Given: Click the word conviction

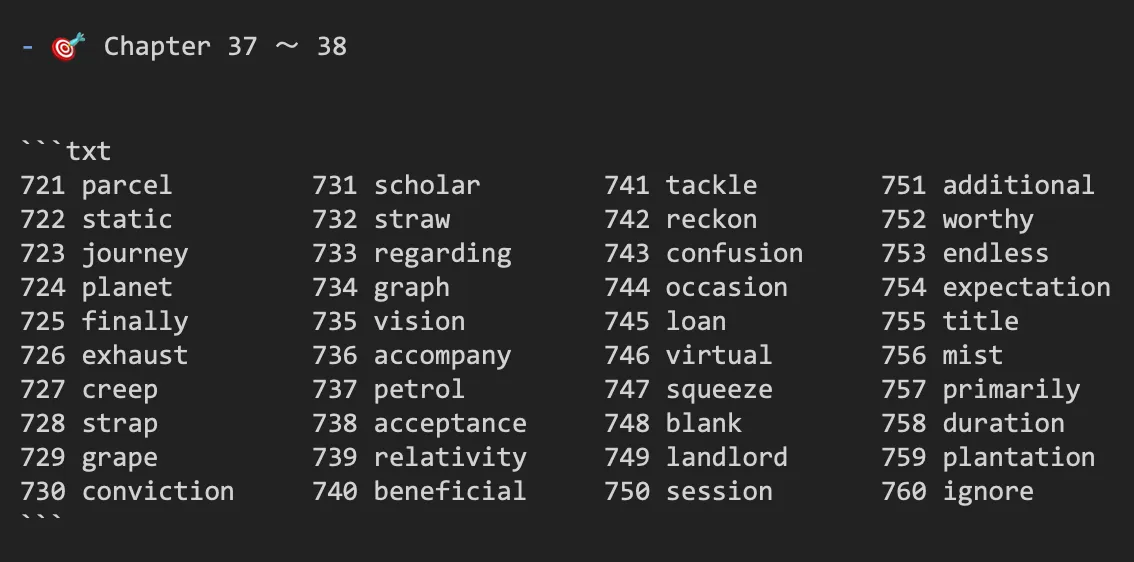Looking at the screenshot, I should (x=158, y=491).
